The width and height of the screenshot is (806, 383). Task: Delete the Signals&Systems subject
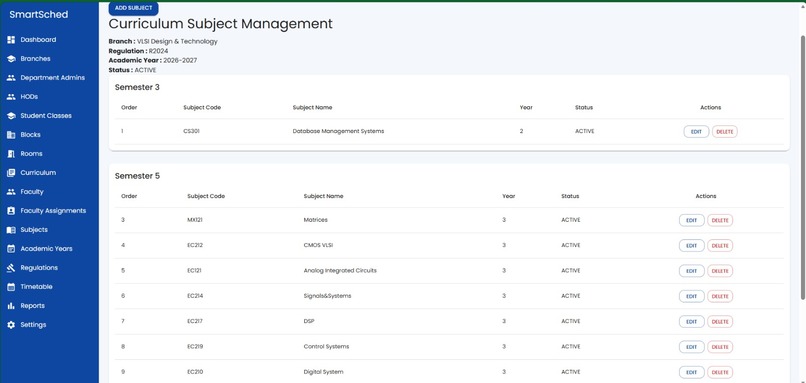click(720, 296)
